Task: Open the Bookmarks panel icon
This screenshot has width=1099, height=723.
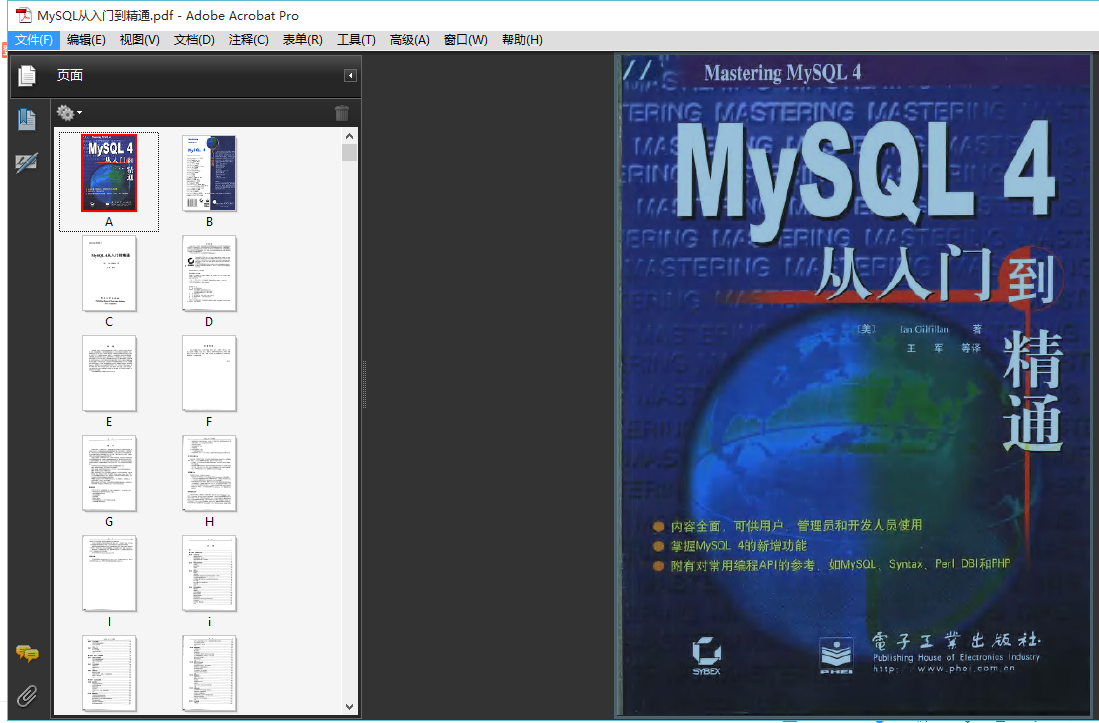Action: tap(27, 119)
